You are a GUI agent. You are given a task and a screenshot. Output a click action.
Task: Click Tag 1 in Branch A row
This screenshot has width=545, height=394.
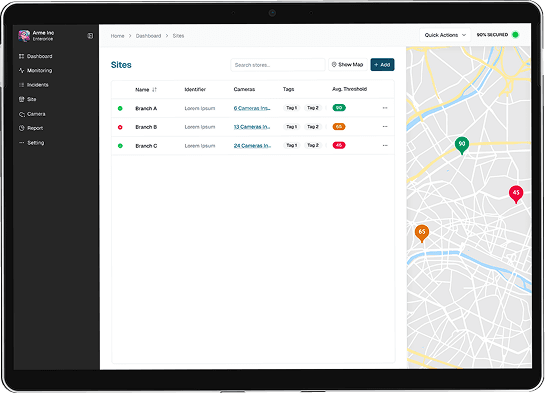pyautogui.click(x=291, y=108)
